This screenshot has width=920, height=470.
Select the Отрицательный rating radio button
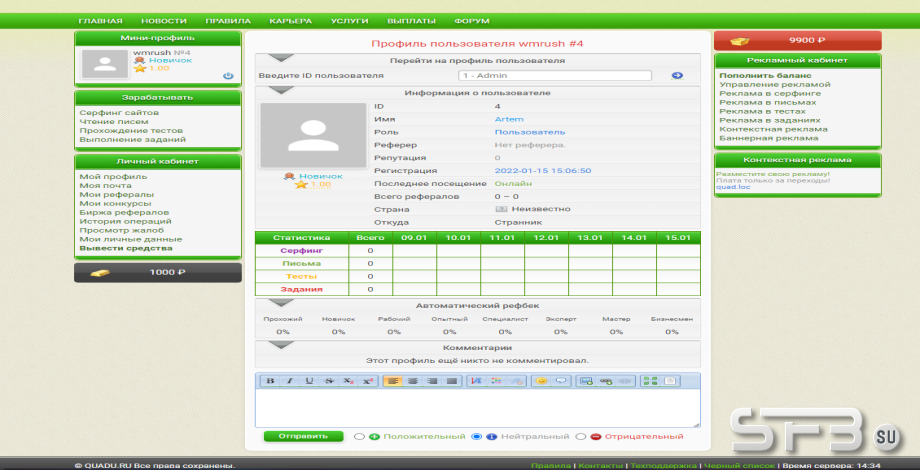(579, 437)
